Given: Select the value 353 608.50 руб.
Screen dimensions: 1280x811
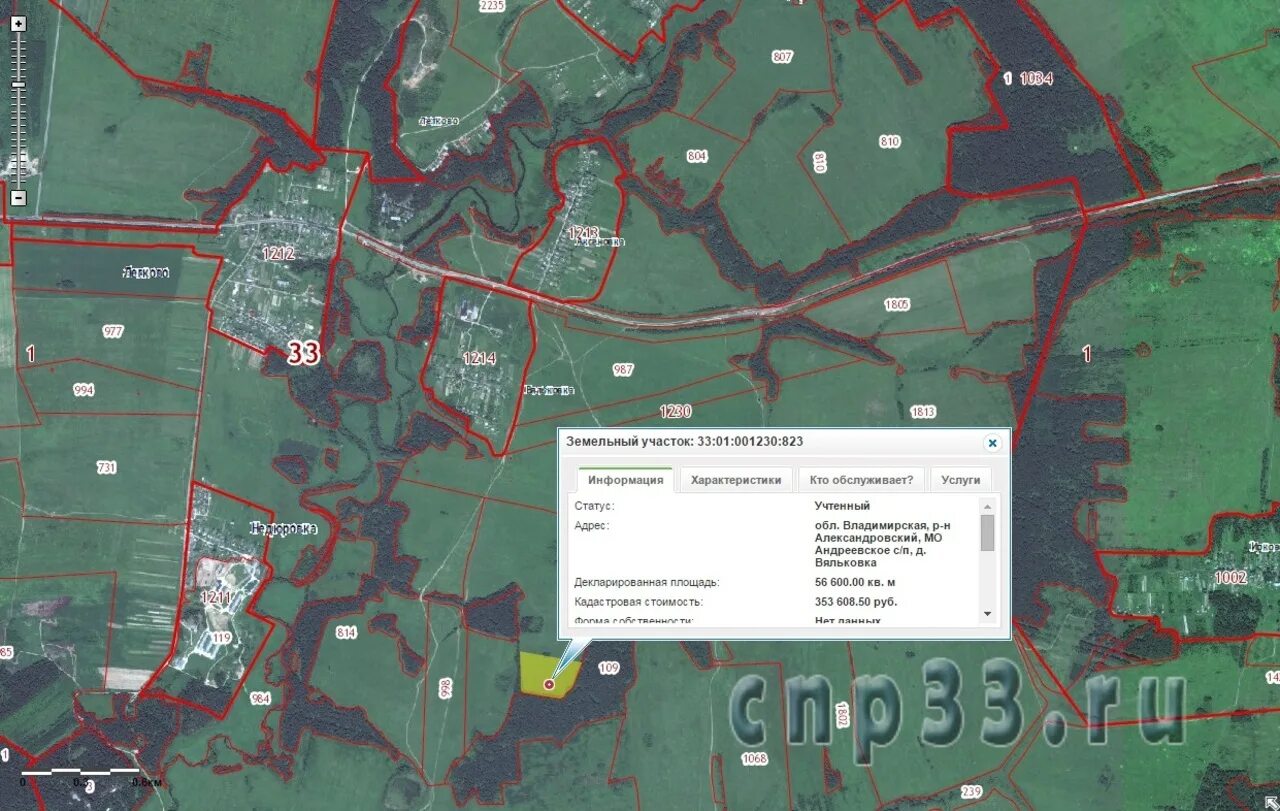Looking at the screenshot, I should [x=856, y=602].
